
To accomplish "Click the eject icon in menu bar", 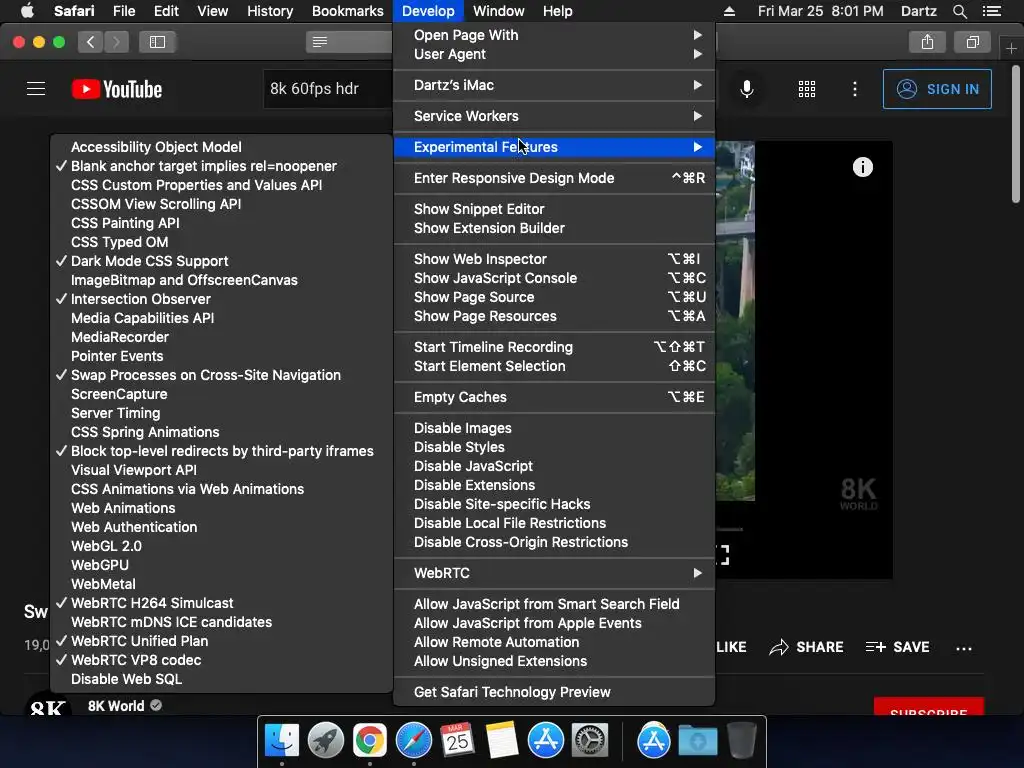I will [x=729, y=11].
